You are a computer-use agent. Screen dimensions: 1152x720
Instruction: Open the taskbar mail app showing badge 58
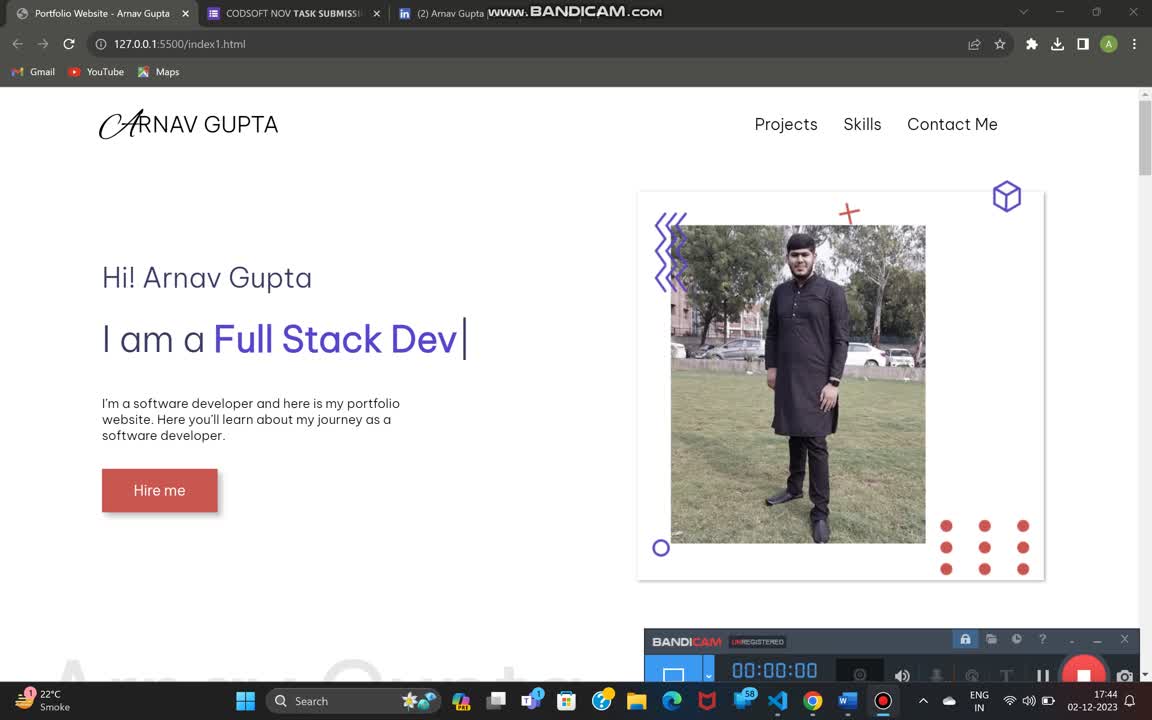point(743,701)
